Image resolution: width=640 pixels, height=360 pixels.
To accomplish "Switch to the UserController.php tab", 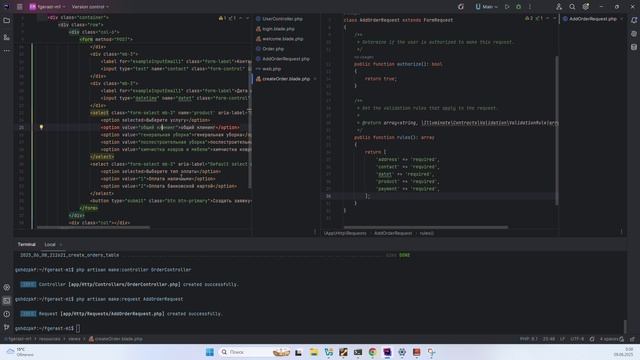I will 282,19.
